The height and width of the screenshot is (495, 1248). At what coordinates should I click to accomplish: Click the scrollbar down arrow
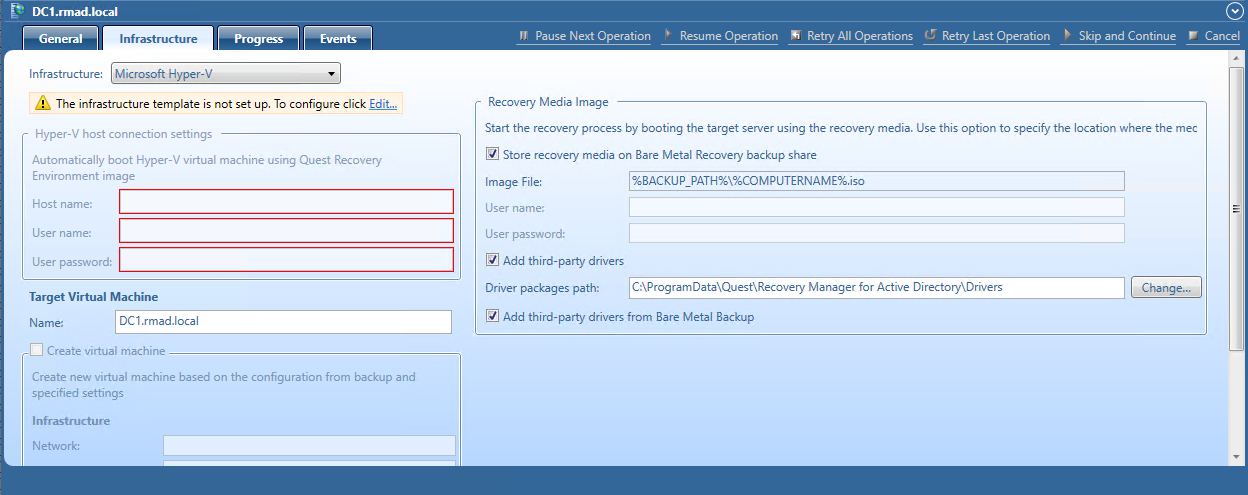coord(1238,457)
